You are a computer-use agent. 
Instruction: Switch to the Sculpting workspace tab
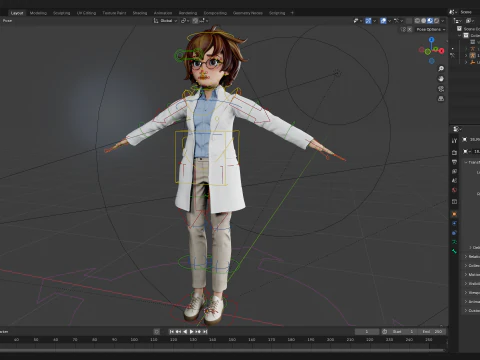point(62,13)
